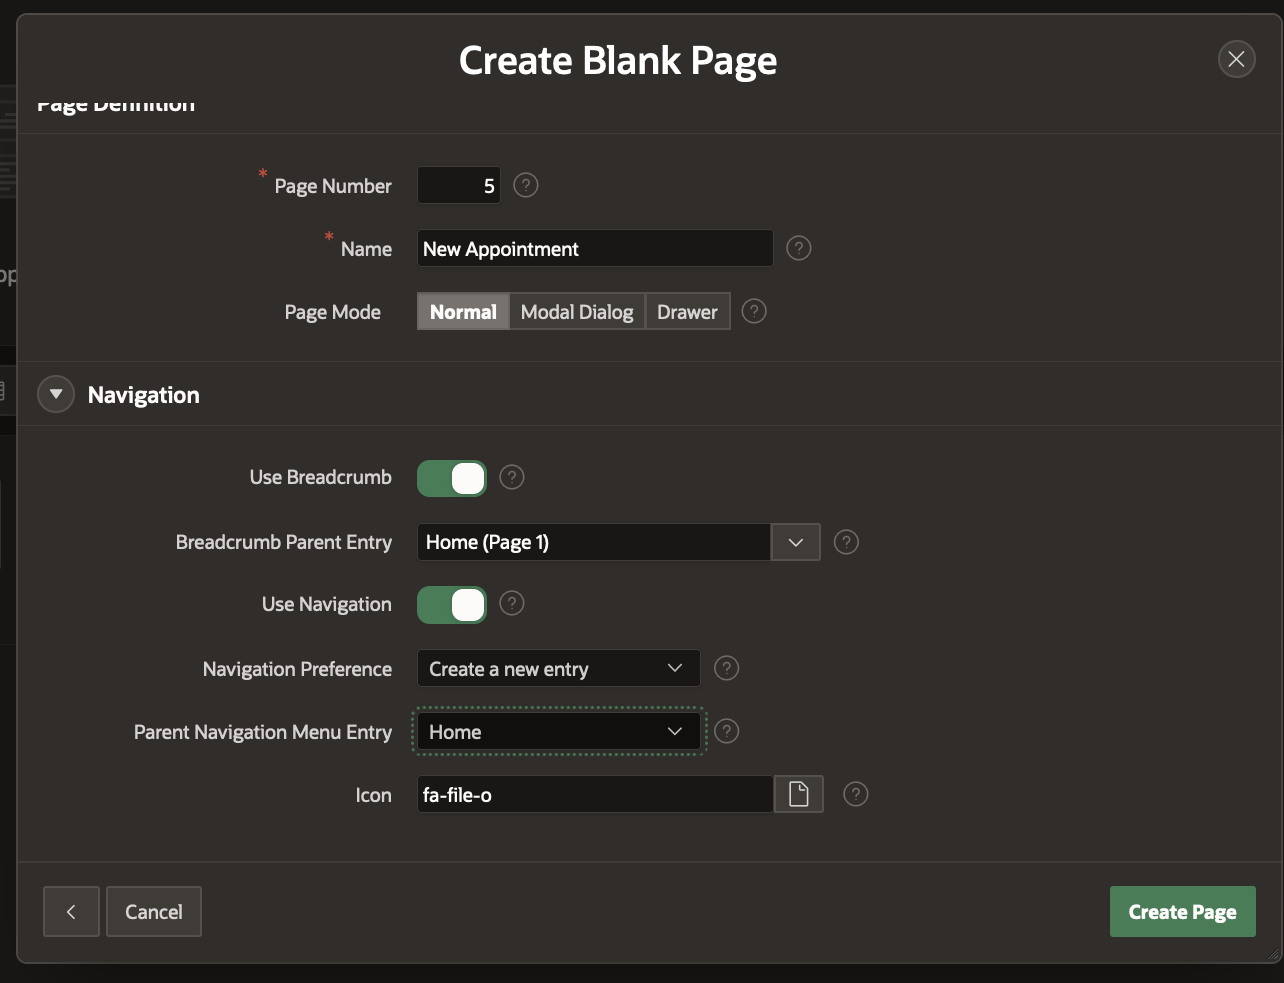1284x983 pixels.
Task: Close the Create Blank Page dialog
Action: tap(1236, 59)
